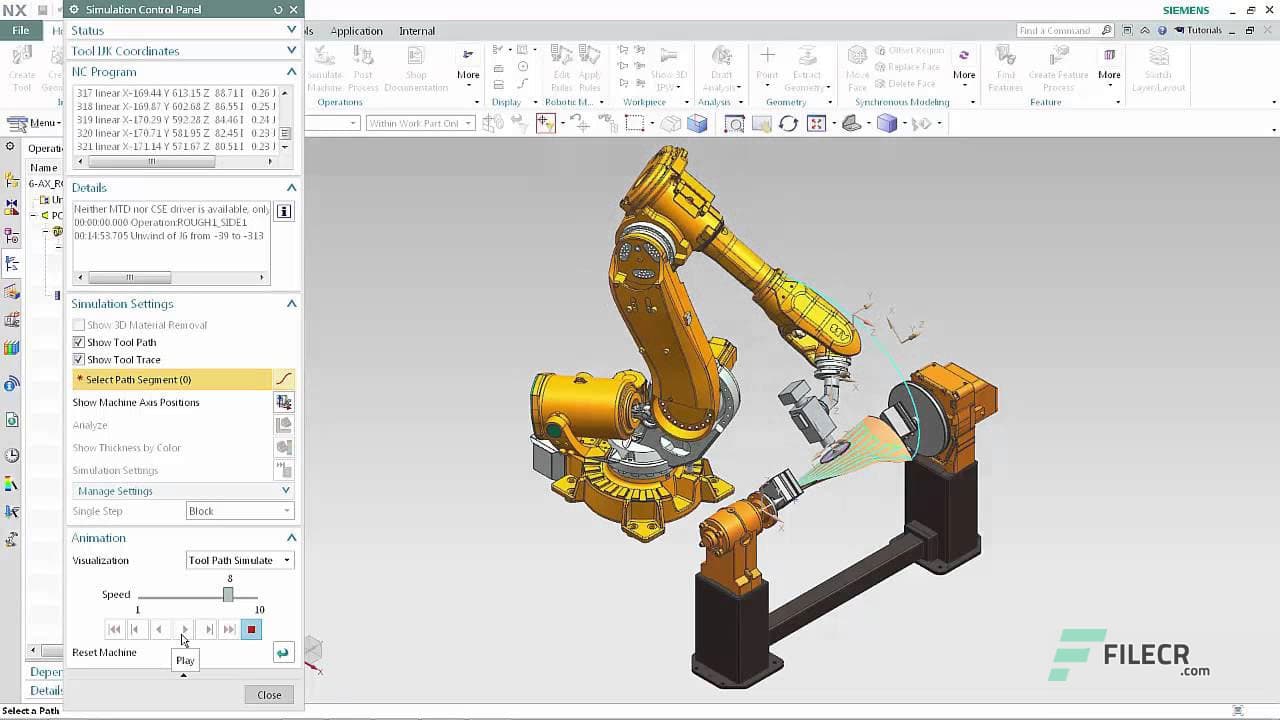Screen dimensions: 1280x720
Task: Switch to the Application ribbon tab
Action: coord(356,31)
